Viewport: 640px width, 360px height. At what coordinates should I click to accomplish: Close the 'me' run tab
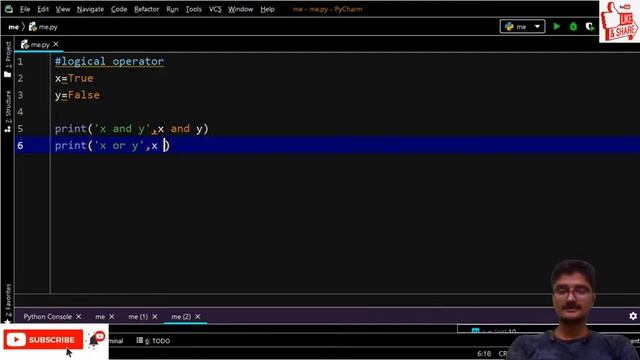click(x=111, y=317)
